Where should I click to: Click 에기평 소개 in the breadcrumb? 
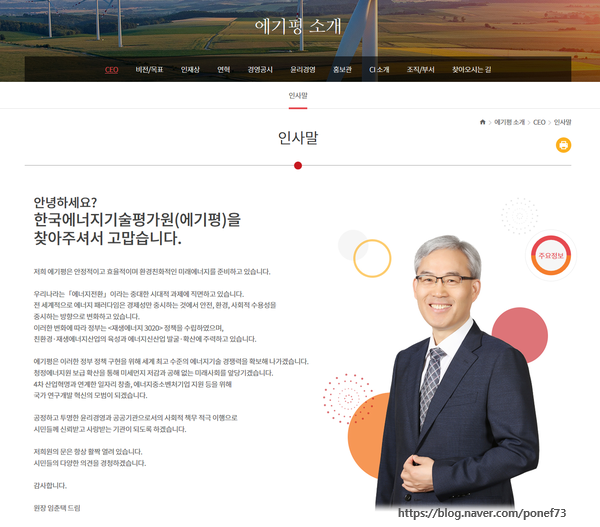pyautogui.click(x=509, y=122)
